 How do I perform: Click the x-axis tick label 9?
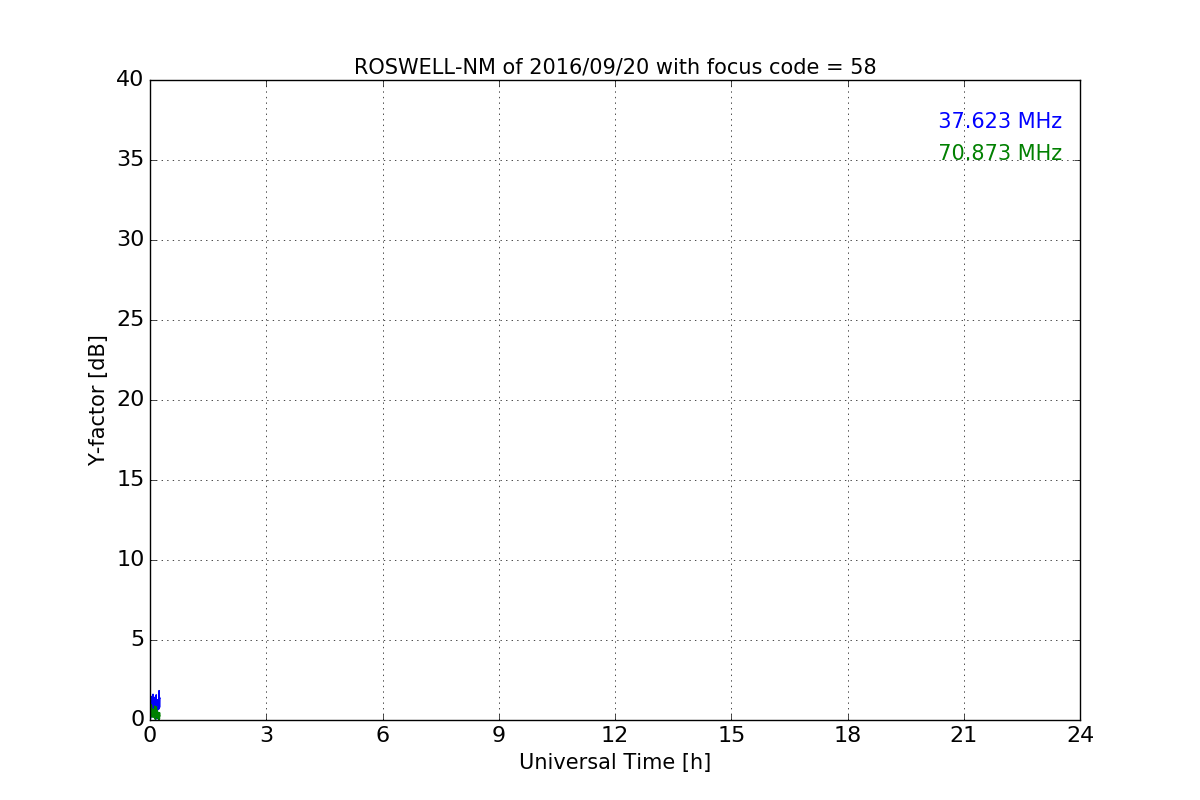pyautogui.click(x=499, y=735)
